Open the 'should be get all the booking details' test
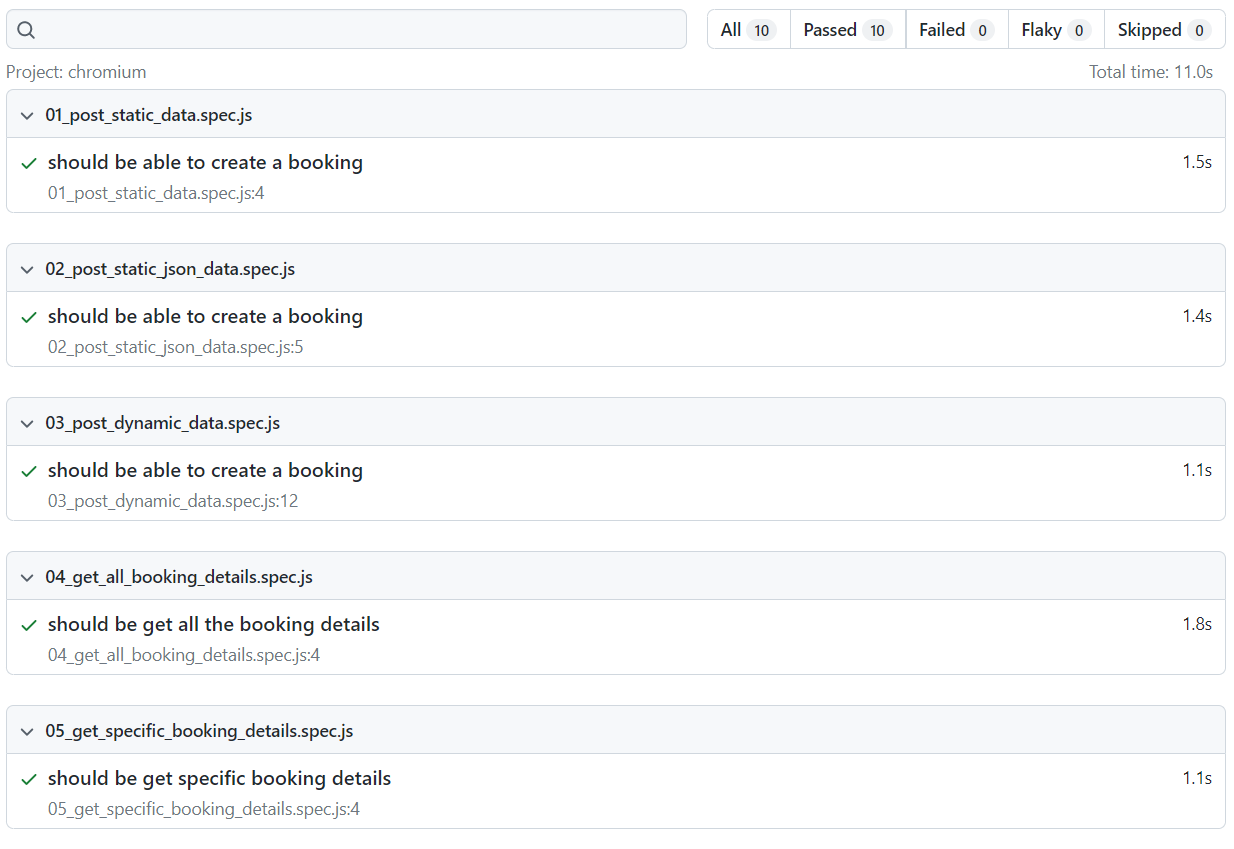Screen dimensions: 1234x849 (213, 625)
